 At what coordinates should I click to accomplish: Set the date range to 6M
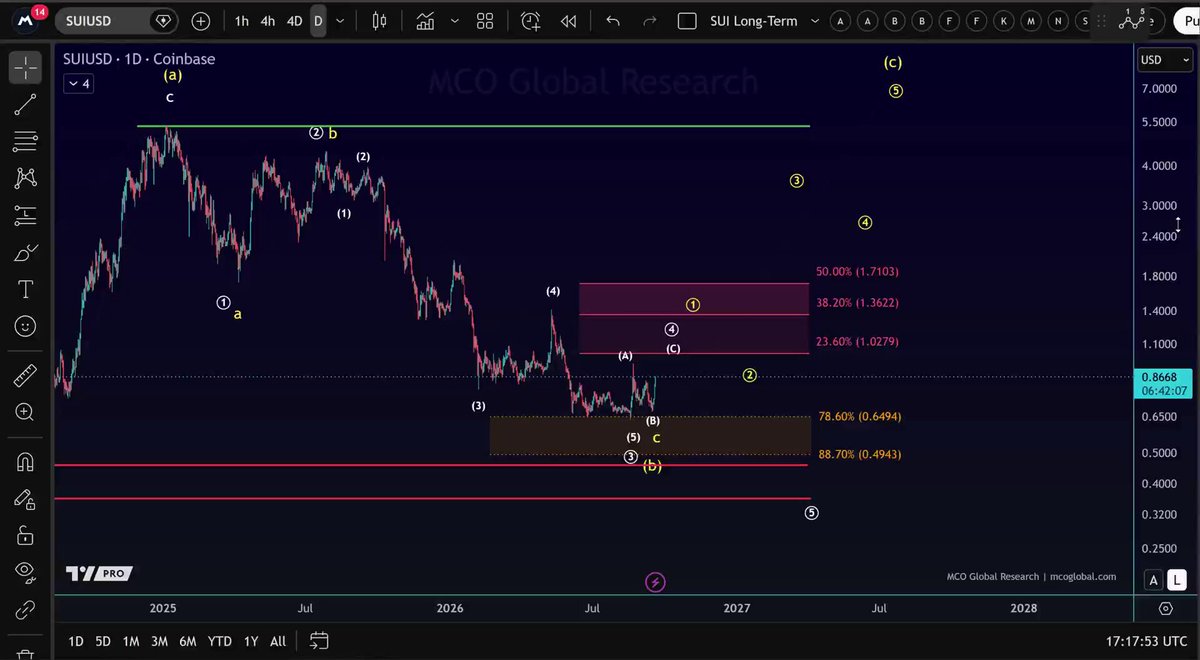pos(187,641)
